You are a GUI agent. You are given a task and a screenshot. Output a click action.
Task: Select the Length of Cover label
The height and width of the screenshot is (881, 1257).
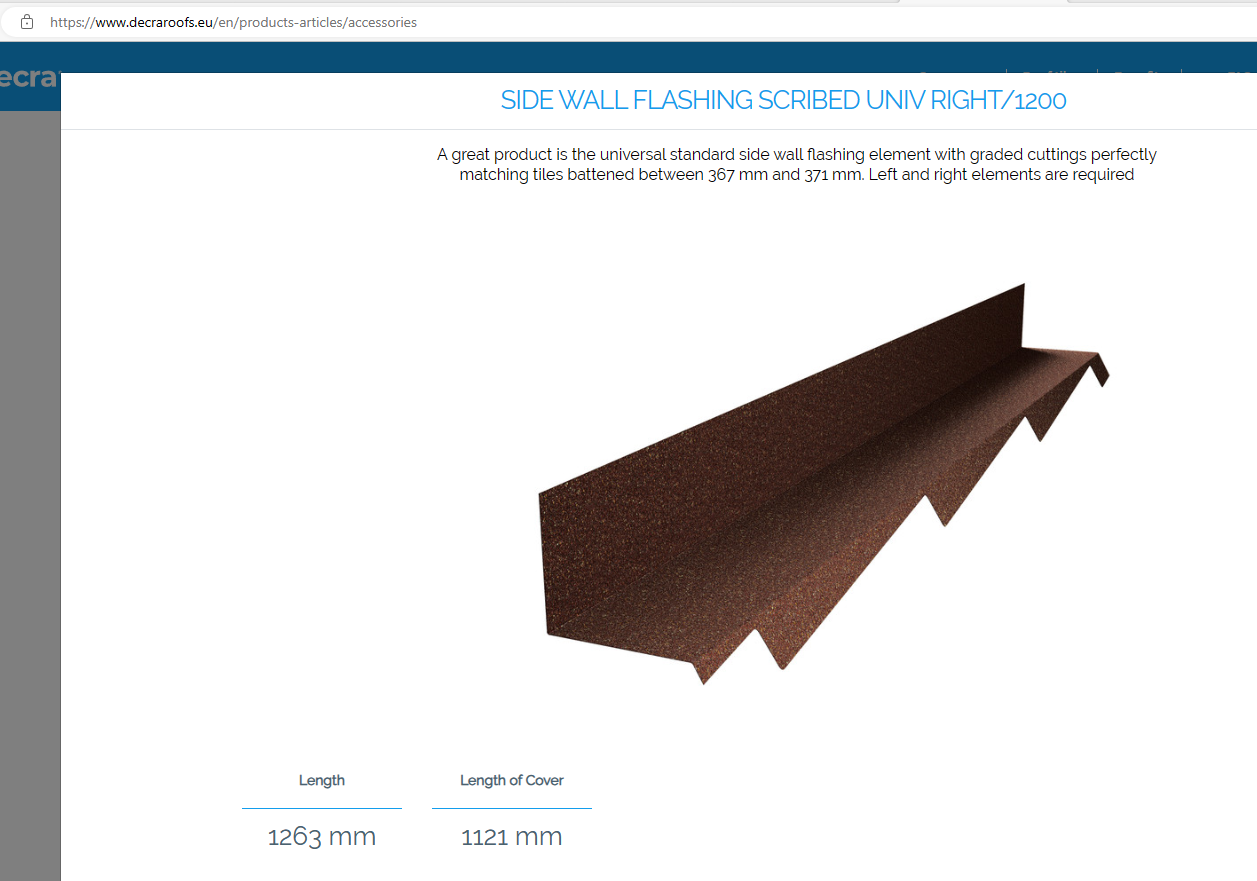511,780
